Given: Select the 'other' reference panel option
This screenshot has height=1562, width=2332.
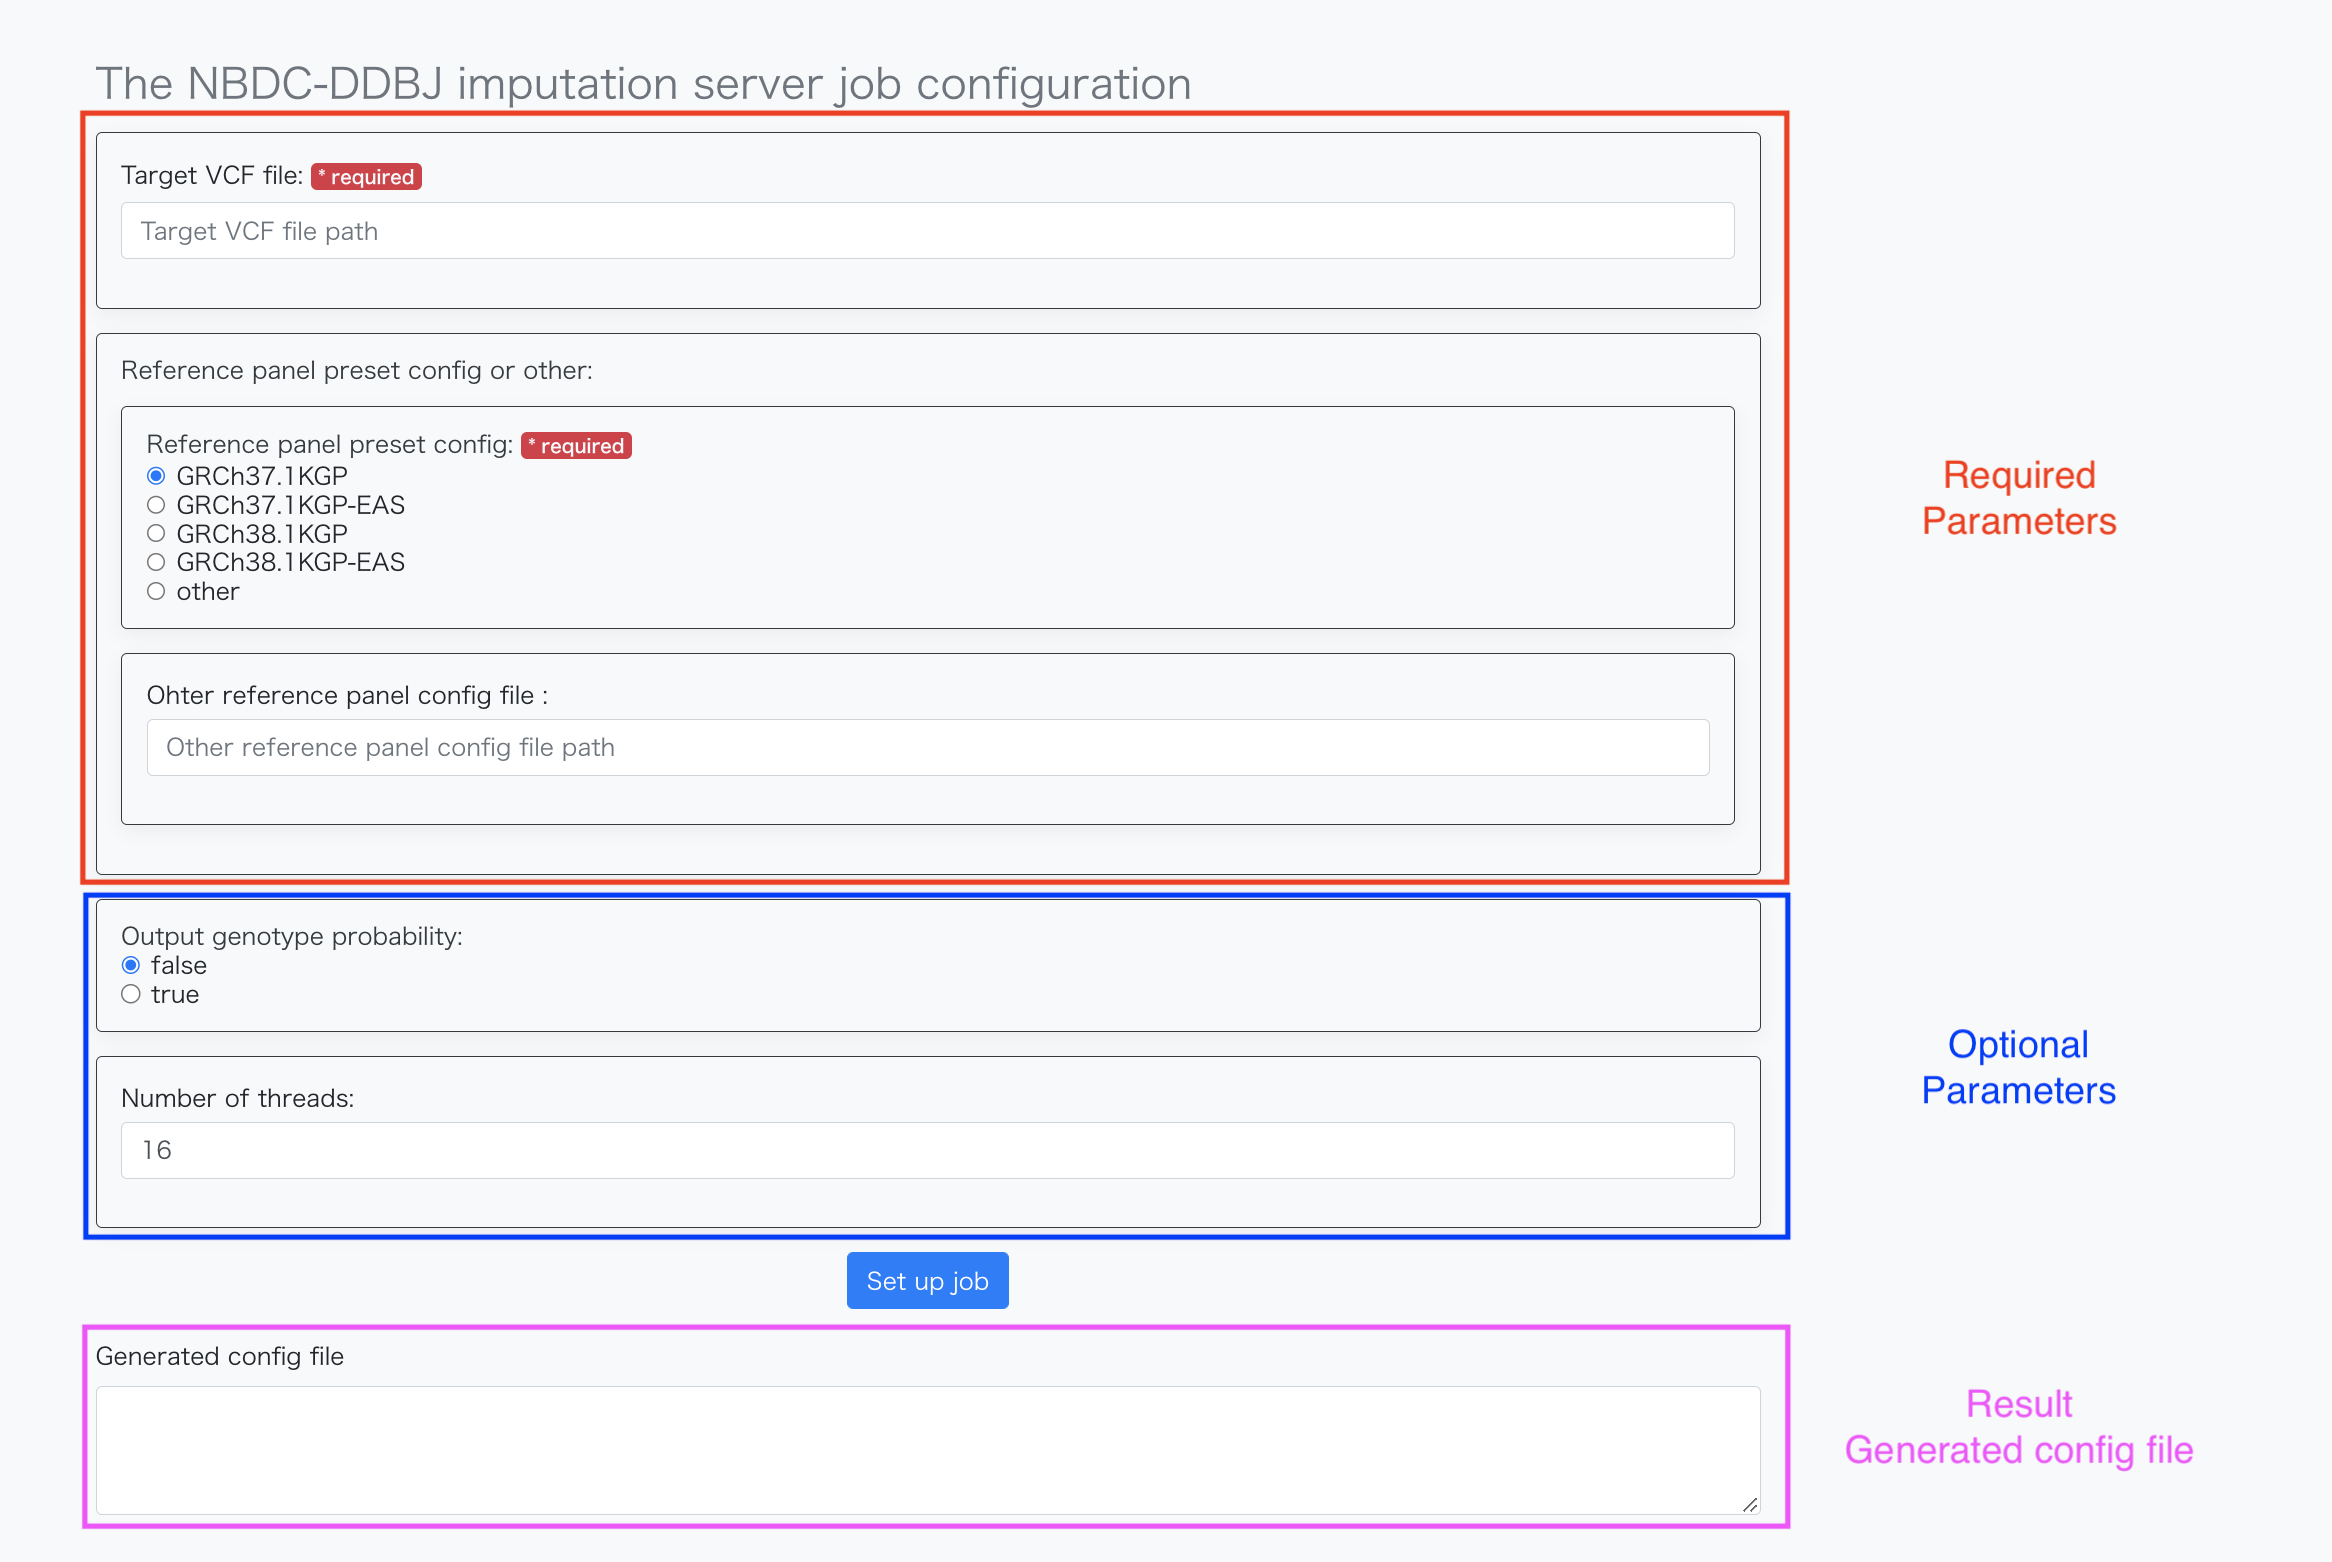Looking at the screenshot, I should [156, 591].
